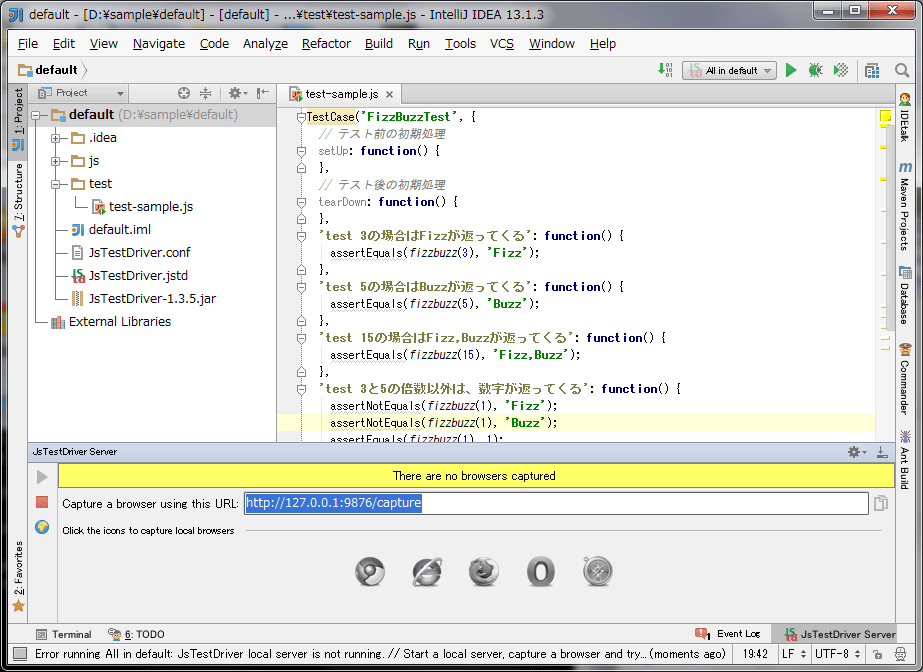Click the lock icon in status bar
This screenshot has height=672, width=923.
pyautogui.click(x=877, y=654)
